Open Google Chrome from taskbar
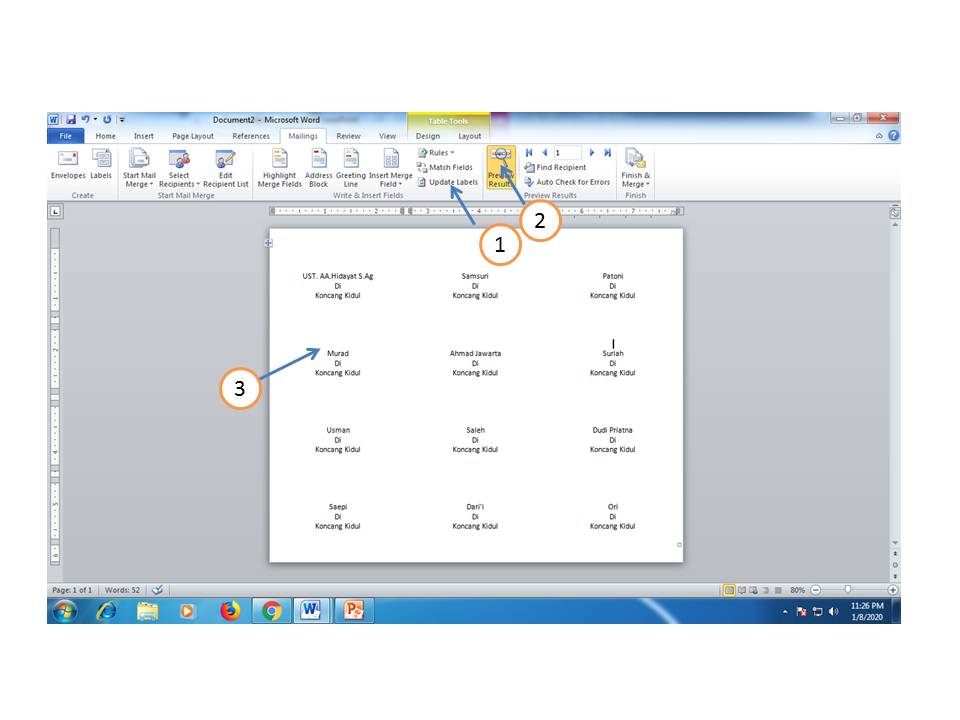960x720 pixels. [x=271, y=611]
